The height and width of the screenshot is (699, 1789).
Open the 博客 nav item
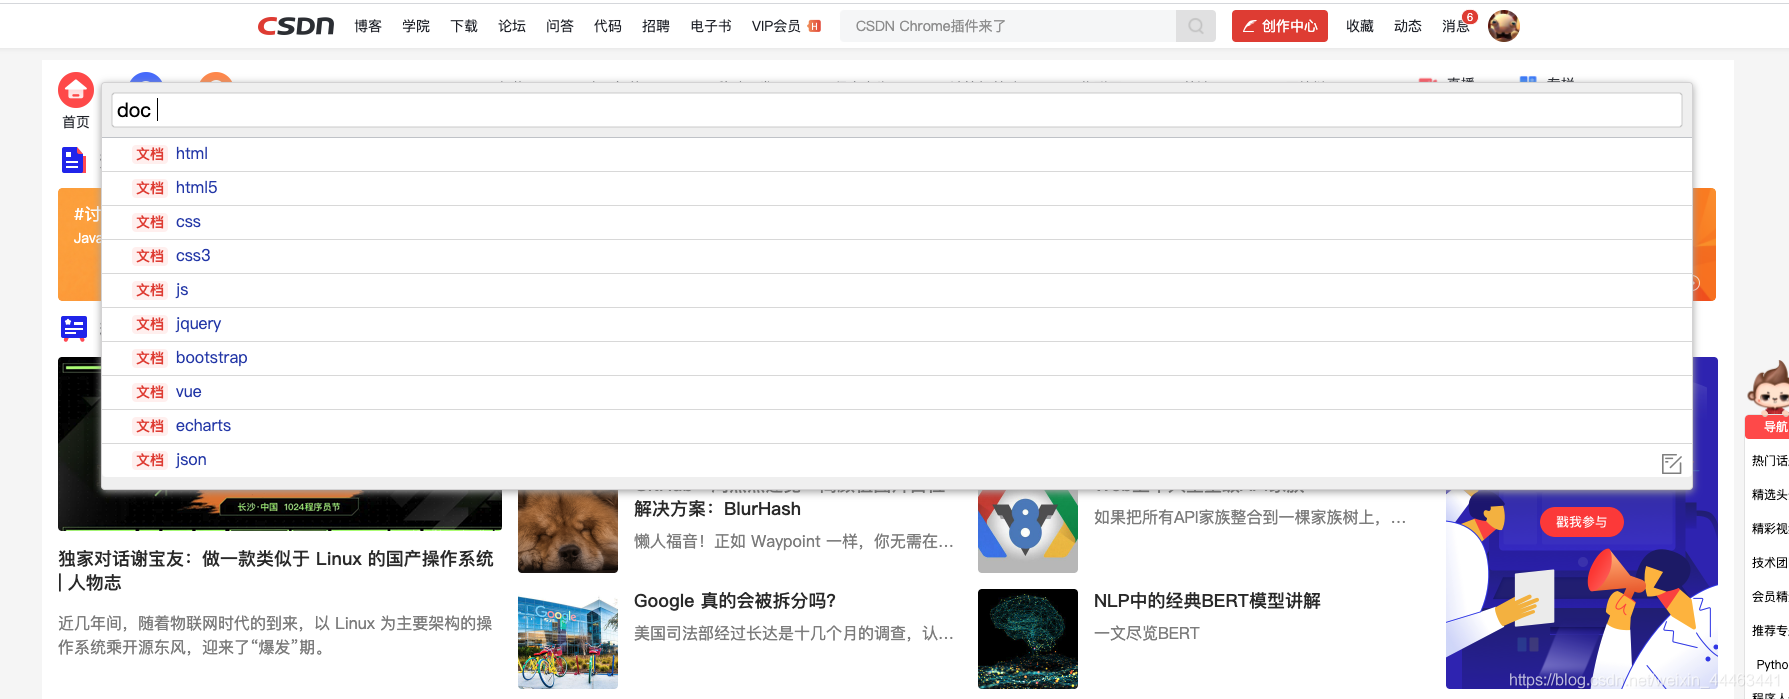point(368,26)
